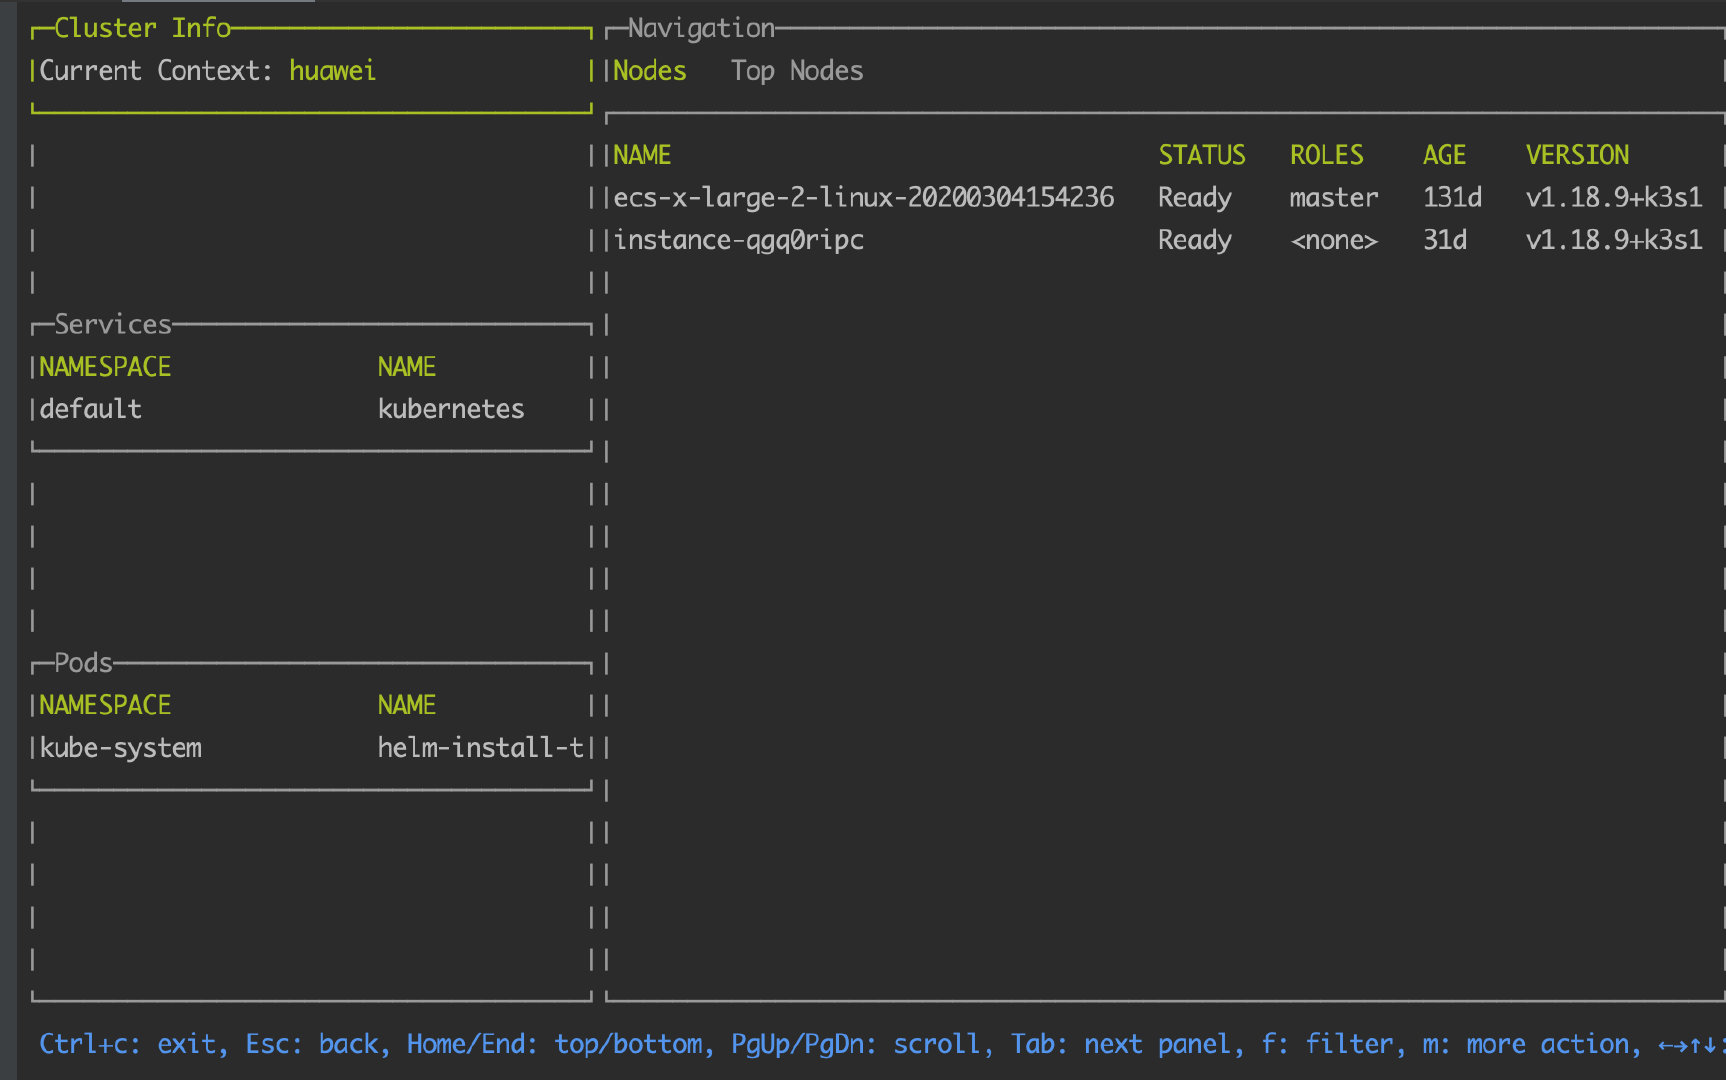This screenshot has height=1080, width=1726.
Task: Click the STATUS column header
Action: coord(1201,155)
